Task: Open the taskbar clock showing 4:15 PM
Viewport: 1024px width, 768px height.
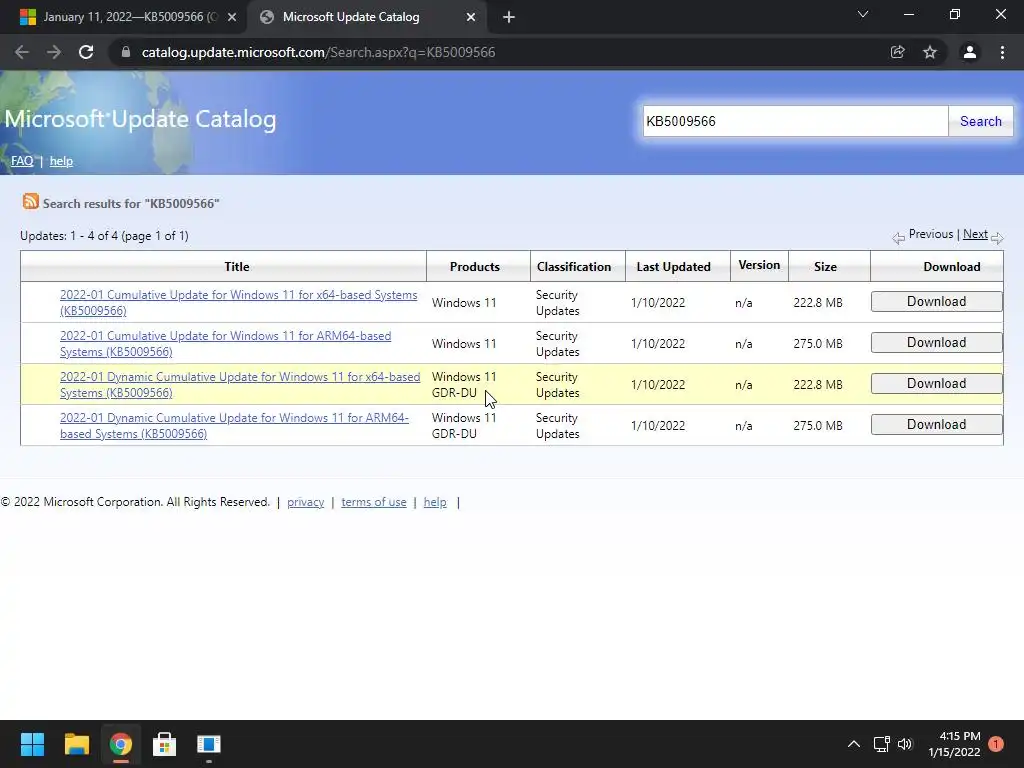Action: (955, 744)
